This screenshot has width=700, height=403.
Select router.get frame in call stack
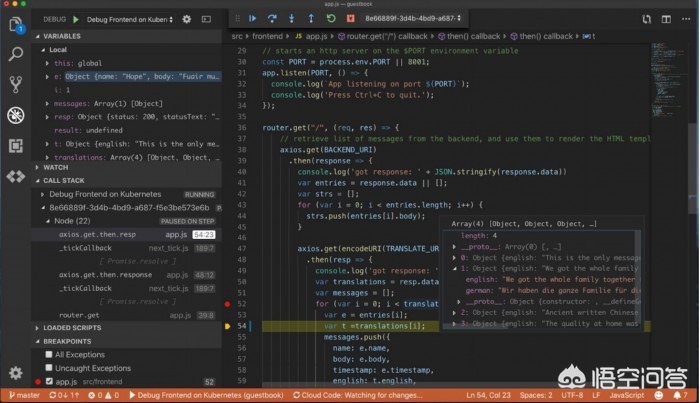tap(78, 313)
